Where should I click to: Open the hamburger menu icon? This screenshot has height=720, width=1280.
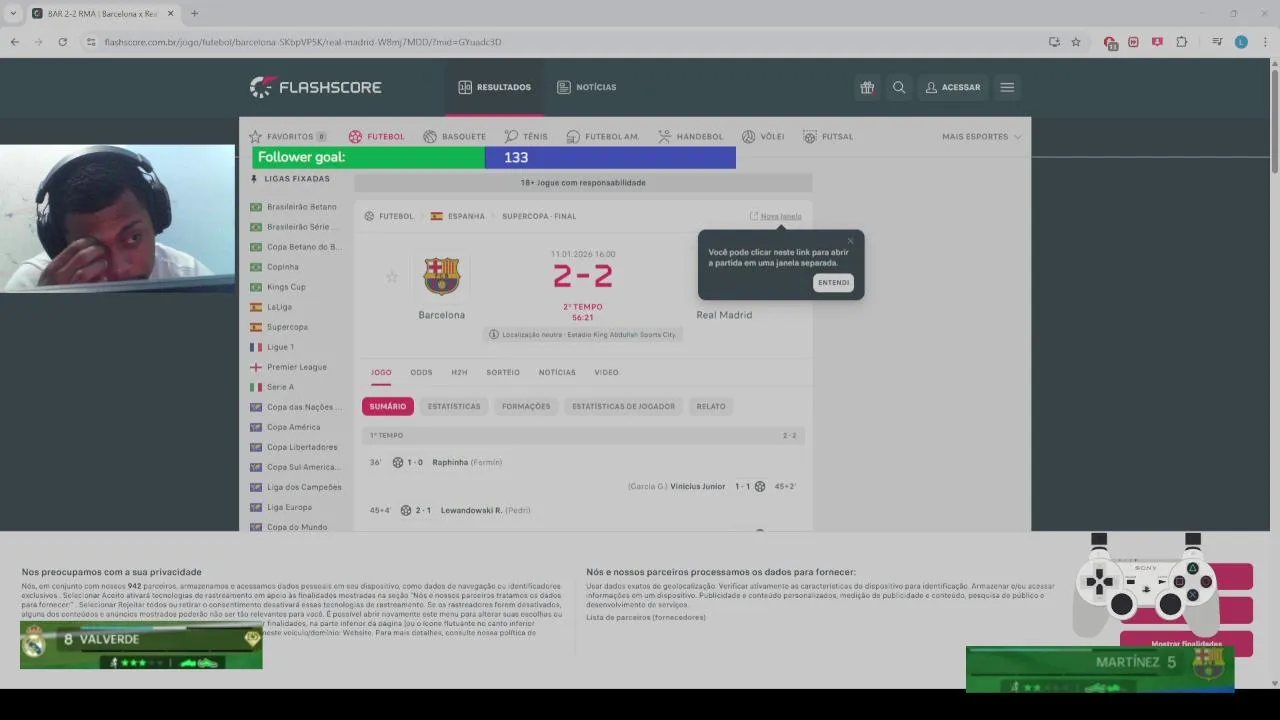1007,87
